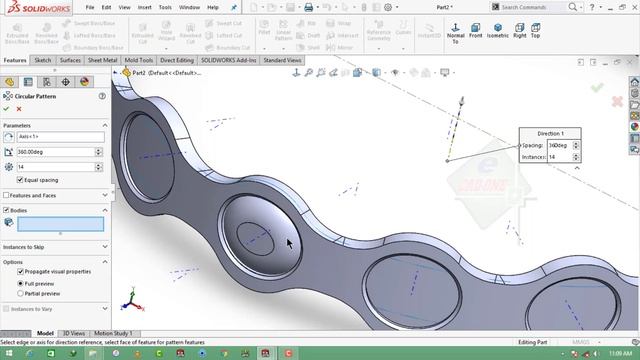Click the angle 360.00deg spinner arrows
This screenshot has height=360, width=640.
[98, 152]
